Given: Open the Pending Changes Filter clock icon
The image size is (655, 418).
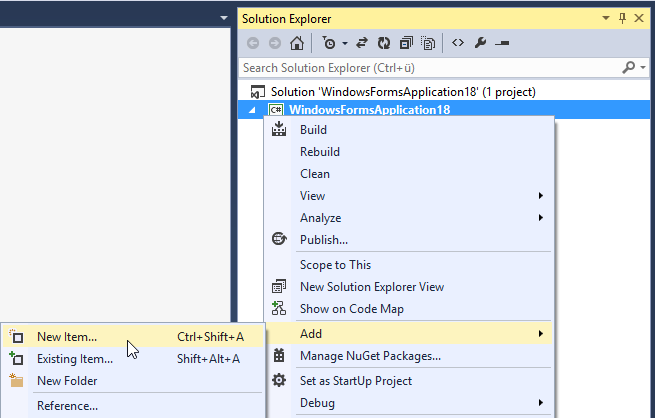Looking at the screenshot, I should point(329,43).
